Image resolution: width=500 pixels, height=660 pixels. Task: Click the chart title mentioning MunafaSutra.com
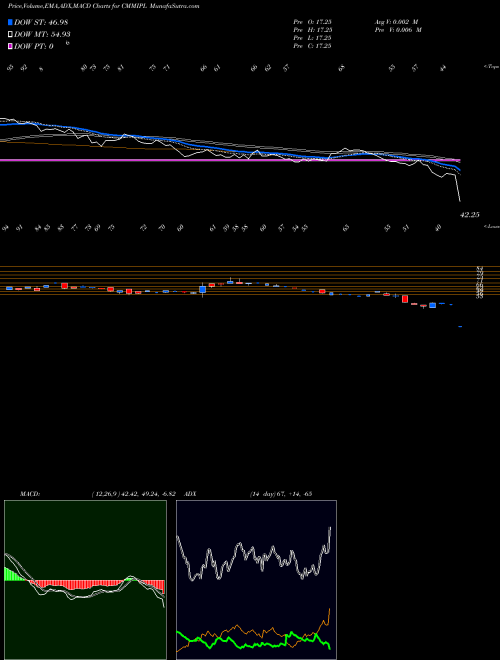tap(104, 6)
